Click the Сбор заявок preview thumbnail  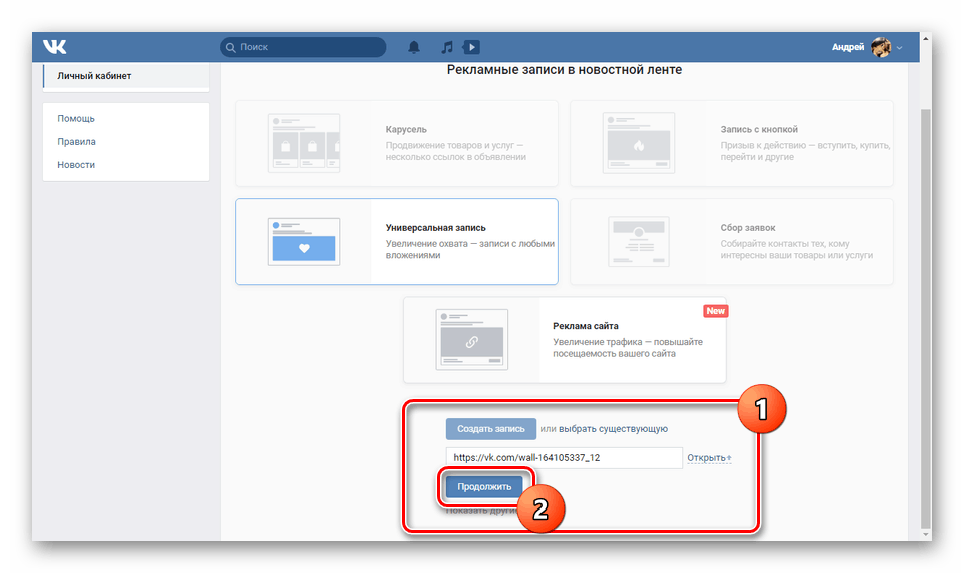point(639,242)
